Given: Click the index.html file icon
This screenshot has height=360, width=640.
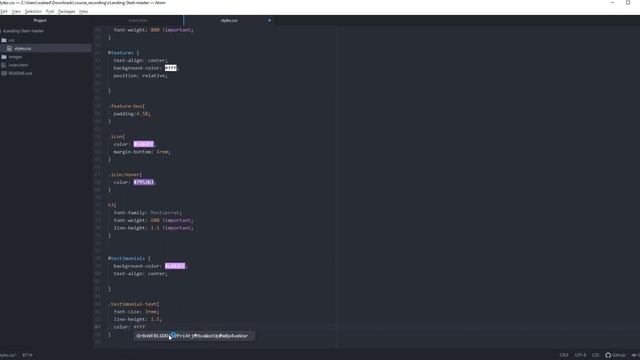Looking at the screenshot, I should point(4,65).
